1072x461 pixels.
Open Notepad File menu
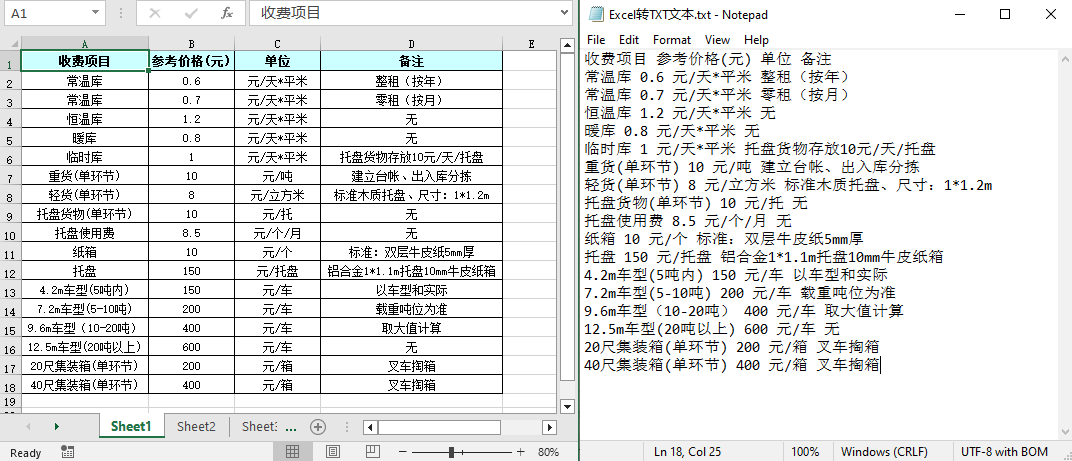click(x=595, y=40)
